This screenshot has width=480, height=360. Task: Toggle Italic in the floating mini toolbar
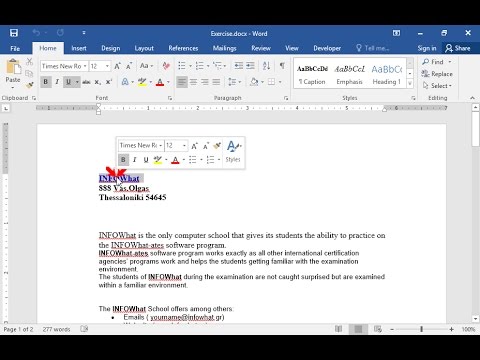[134, 160]
